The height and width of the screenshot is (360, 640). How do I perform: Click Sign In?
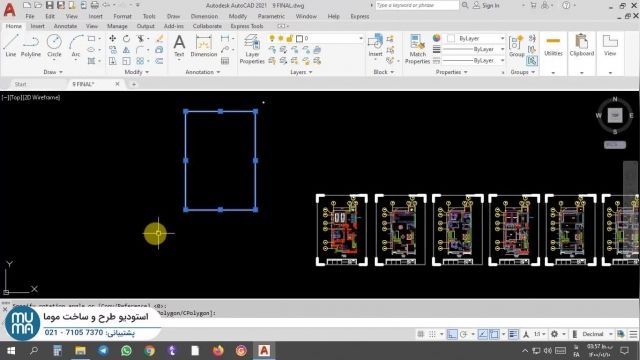pos(486,5)
